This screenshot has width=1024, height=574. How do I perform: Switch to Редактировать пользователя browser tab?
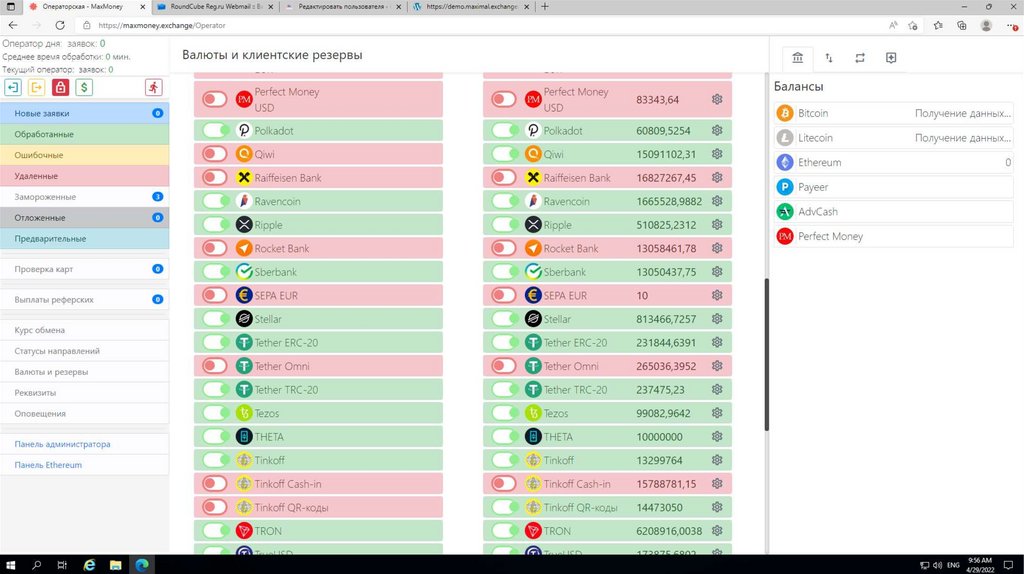tap(344, 7)
